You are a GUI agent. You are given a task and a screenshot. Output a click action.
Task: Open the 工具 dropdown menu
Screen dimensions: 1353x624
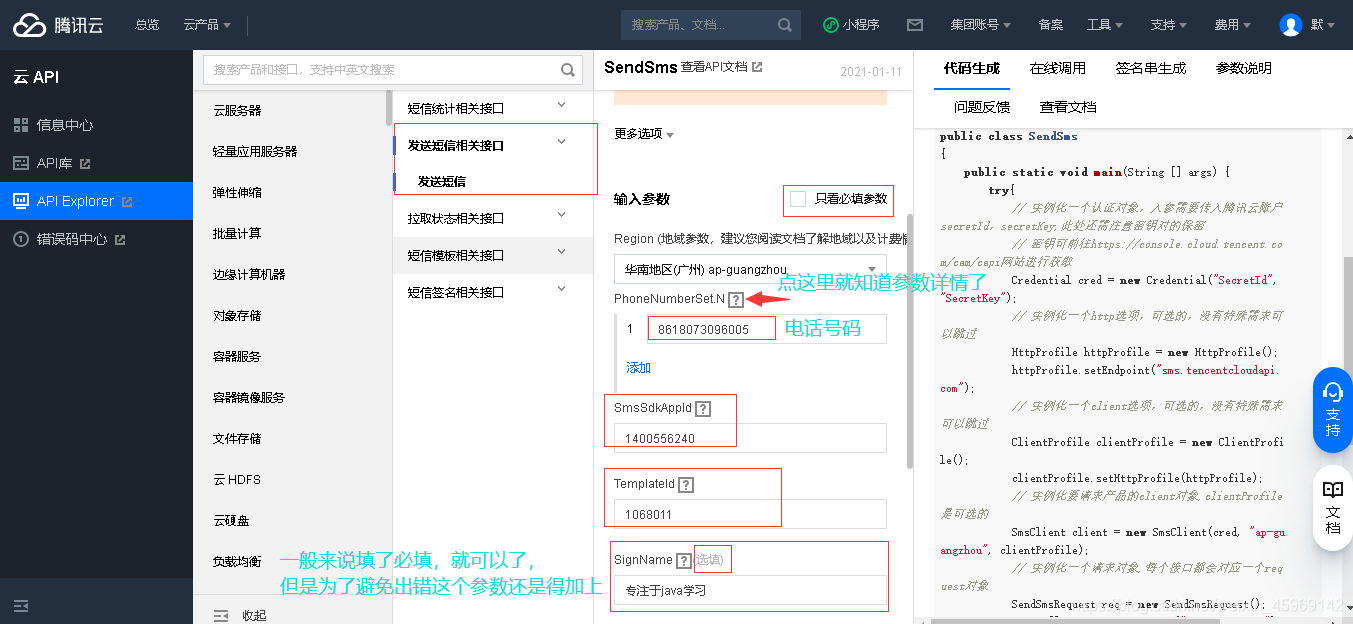pyautogui.click(x=1104, y=25)
